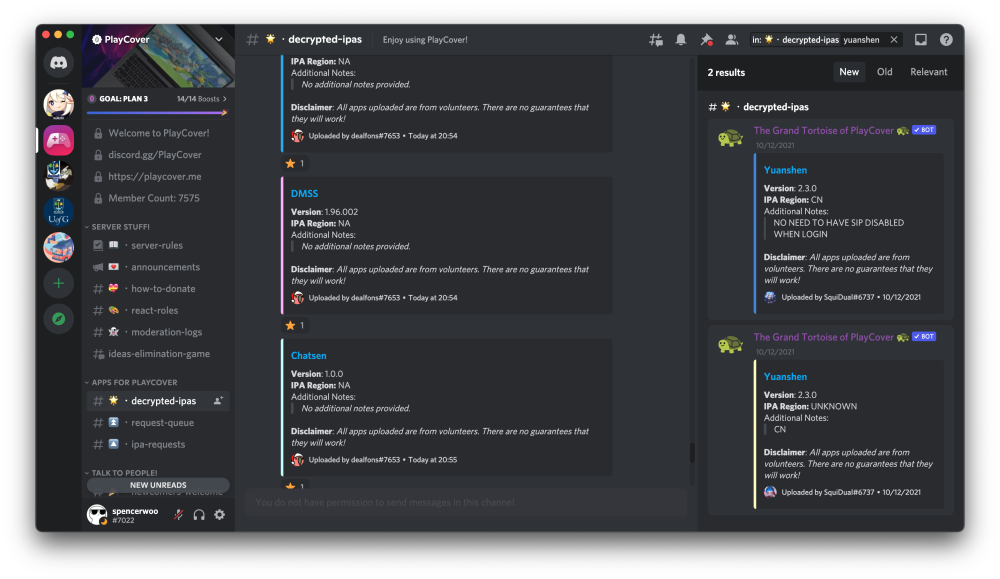Open user settings gear

click(x=219, y=515)
